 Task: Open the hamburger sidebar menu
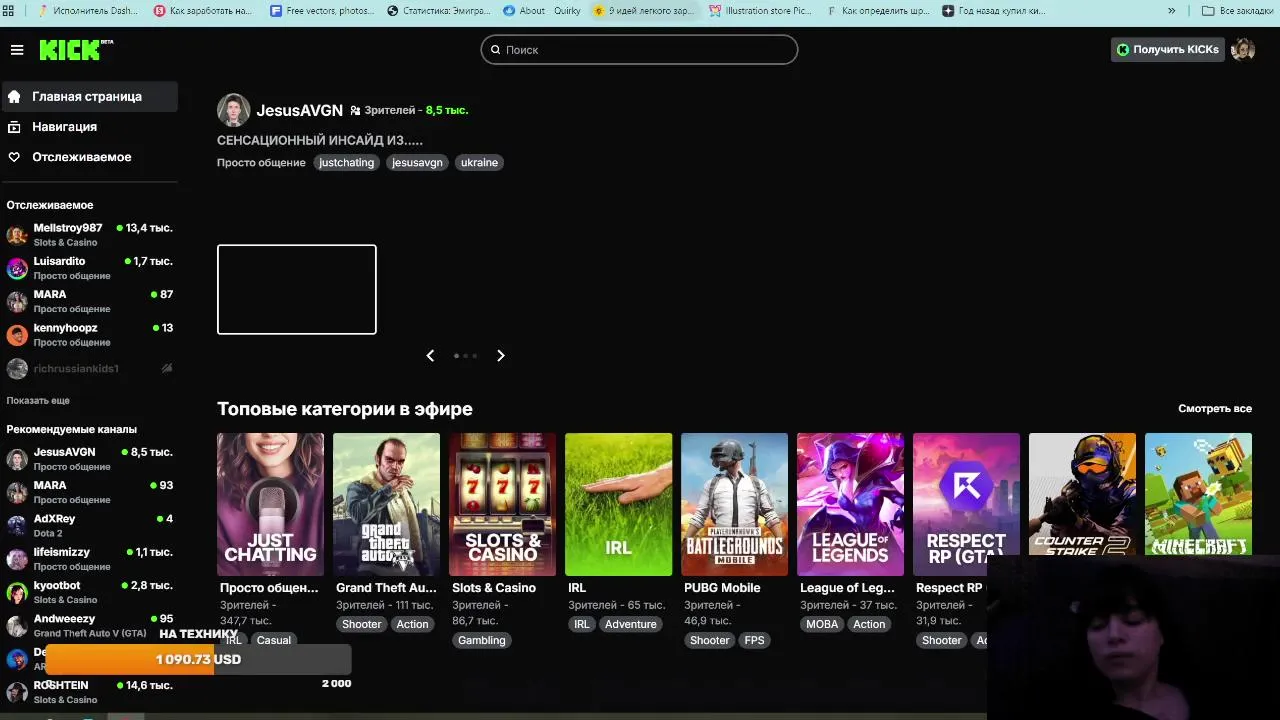click(17, 50)
